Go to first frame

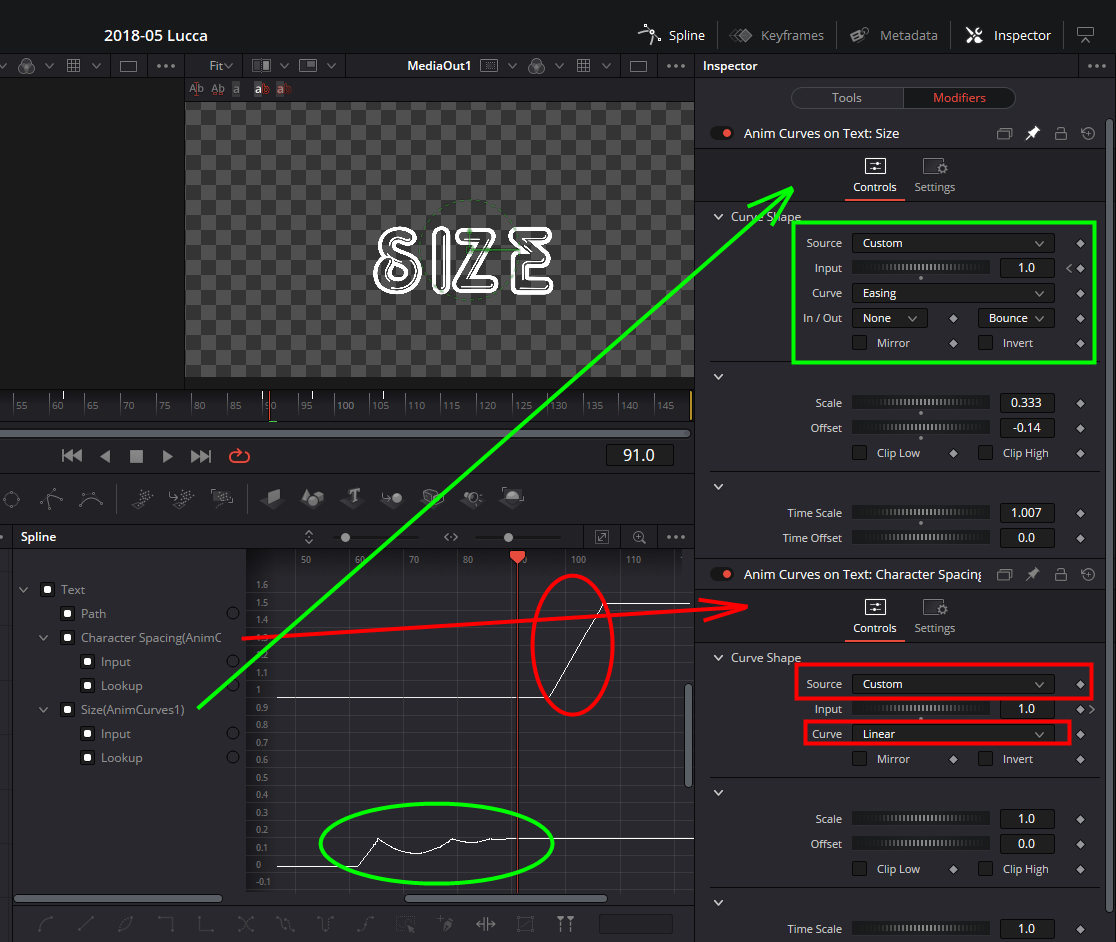tap(72, 456)
